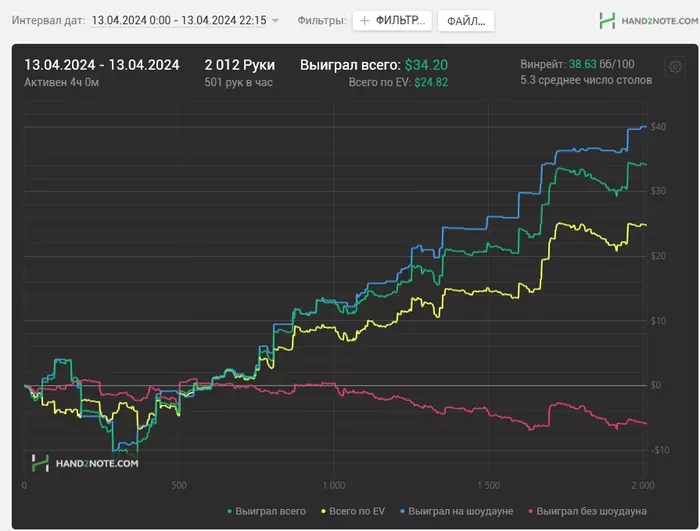Viewport: 700px width, 531px height.
Task: Click the Интервал дат: label
Action: point(48,21)
